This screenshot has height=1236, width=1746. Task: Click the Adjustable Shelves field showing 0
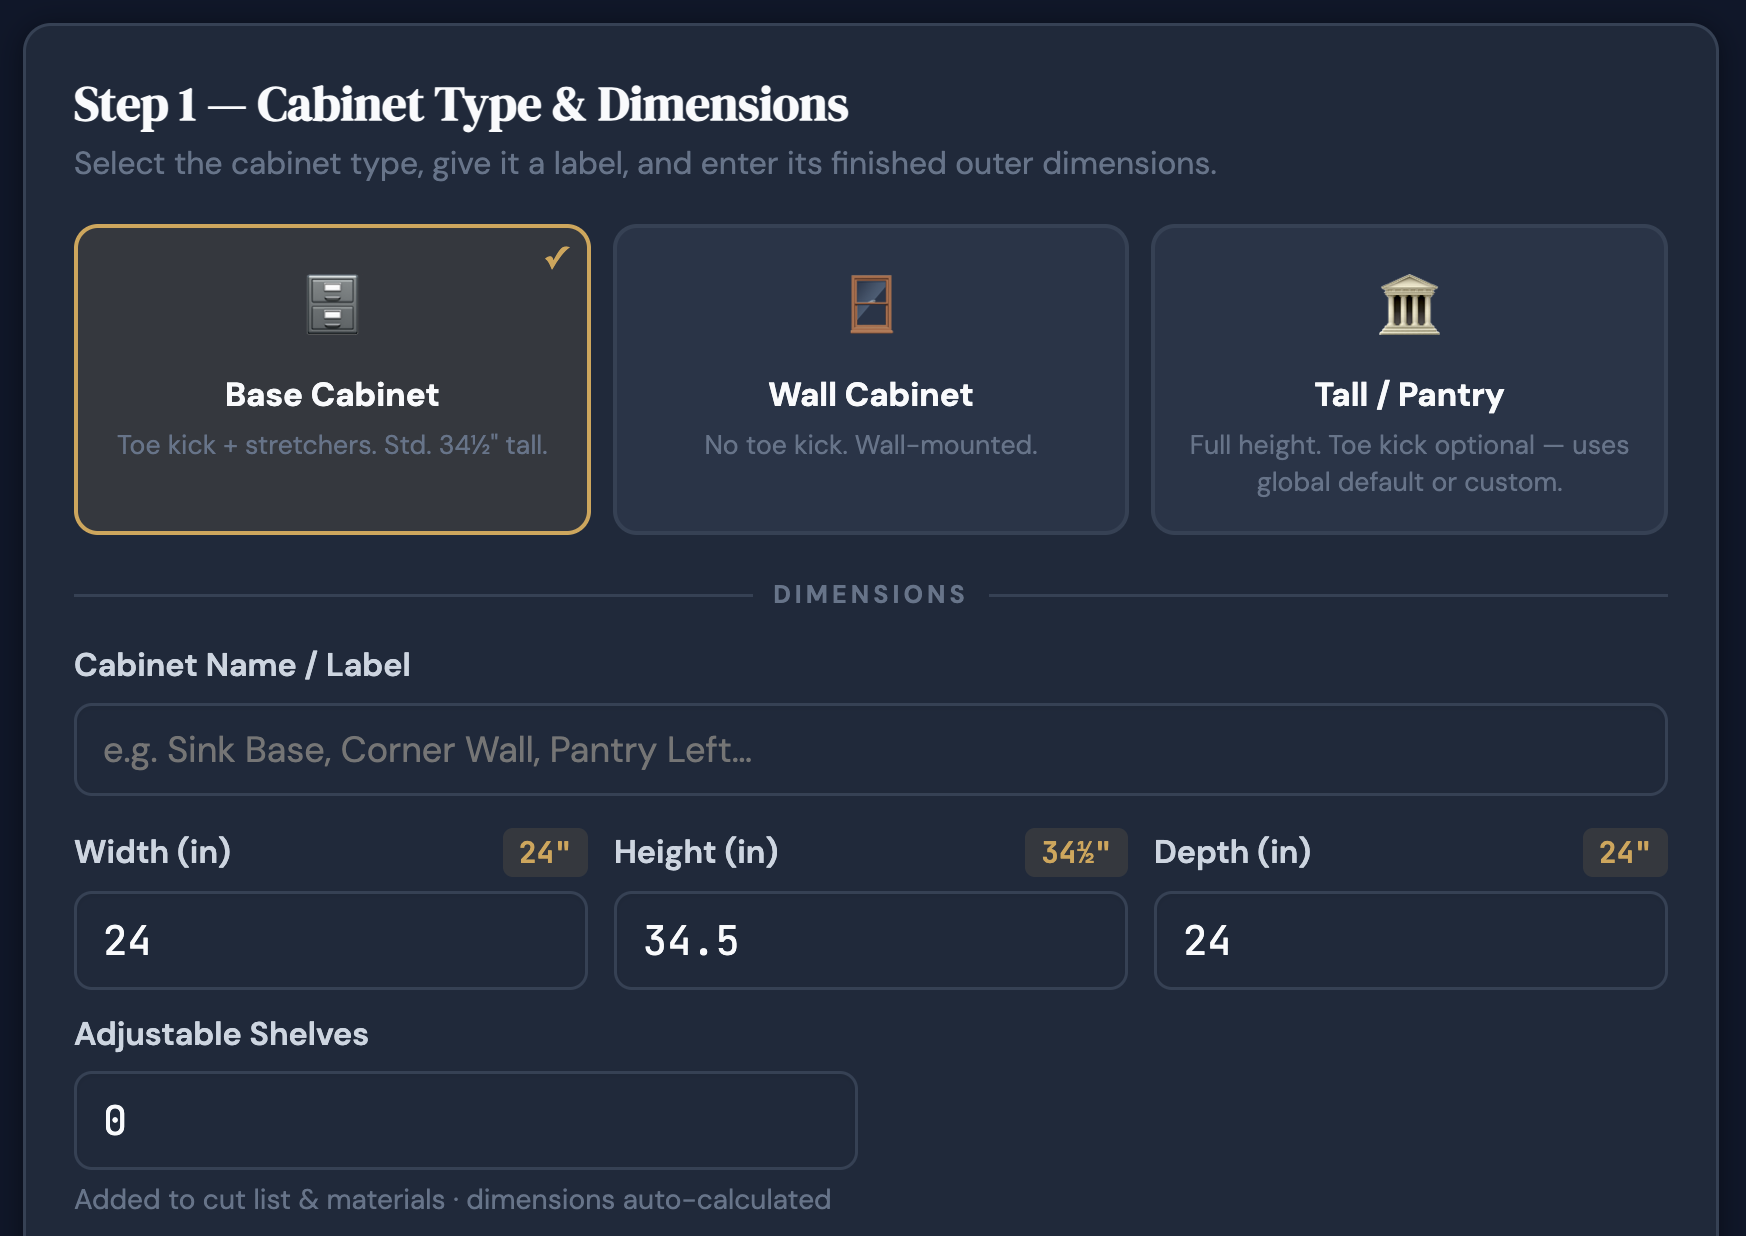pyautogui.click(x=464, y=1120)
